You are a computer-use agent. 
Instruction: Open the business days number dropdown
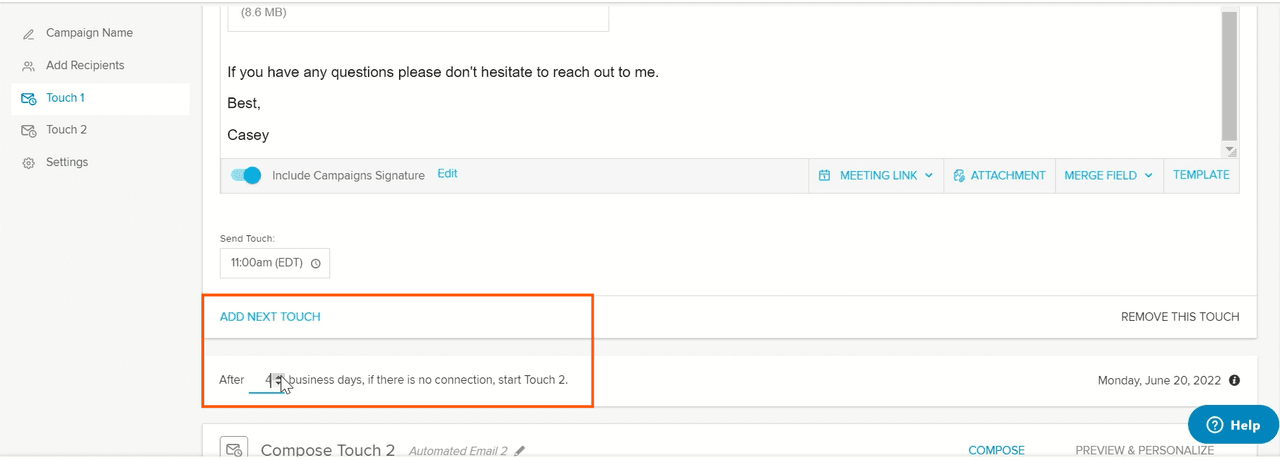(x=279, y=380)
